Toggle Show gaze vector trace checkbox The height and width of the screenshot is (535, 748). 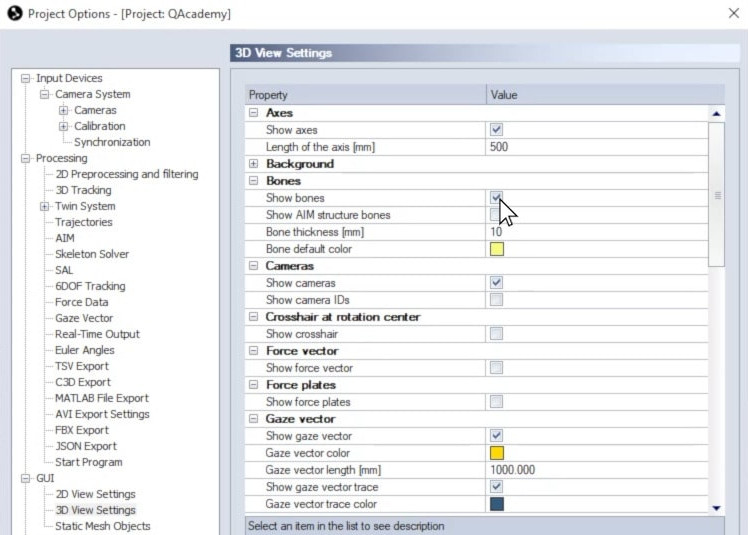[496, 486]
